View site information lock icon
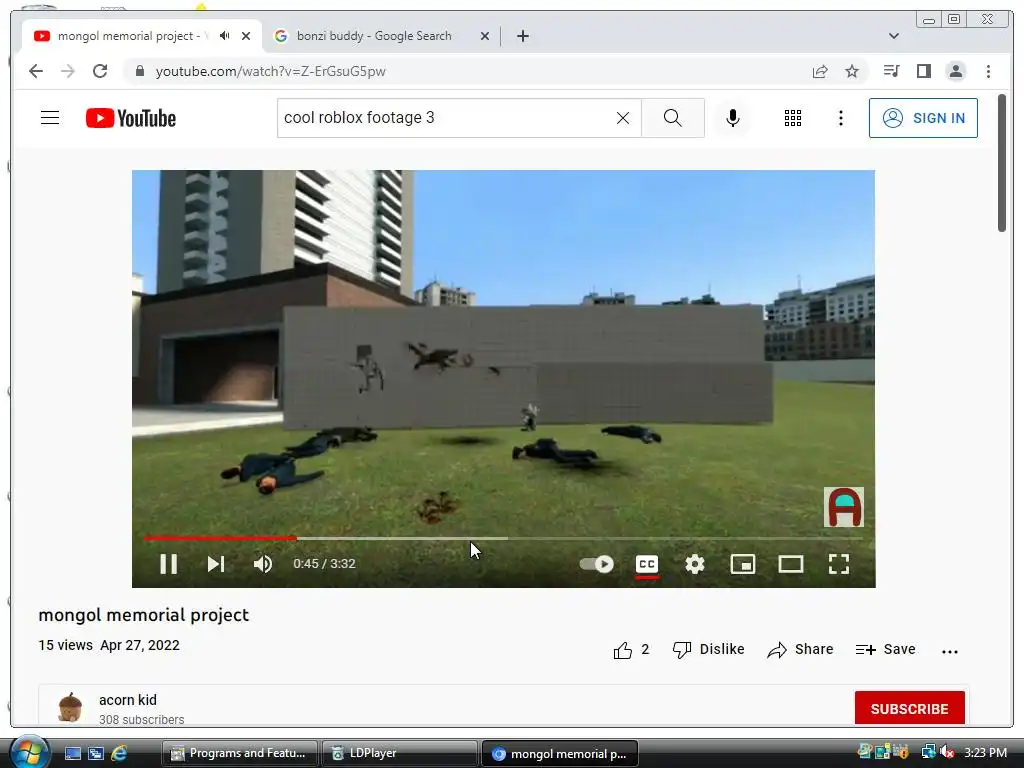1024x768 pixels. 139,71
